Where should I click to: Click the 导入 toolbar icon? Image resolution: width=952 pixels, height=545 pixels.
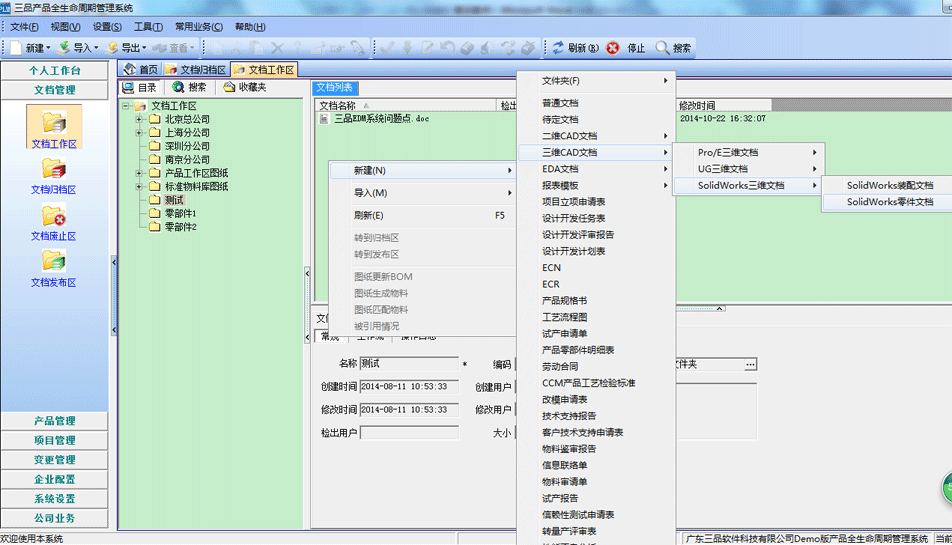coord(65,48)
